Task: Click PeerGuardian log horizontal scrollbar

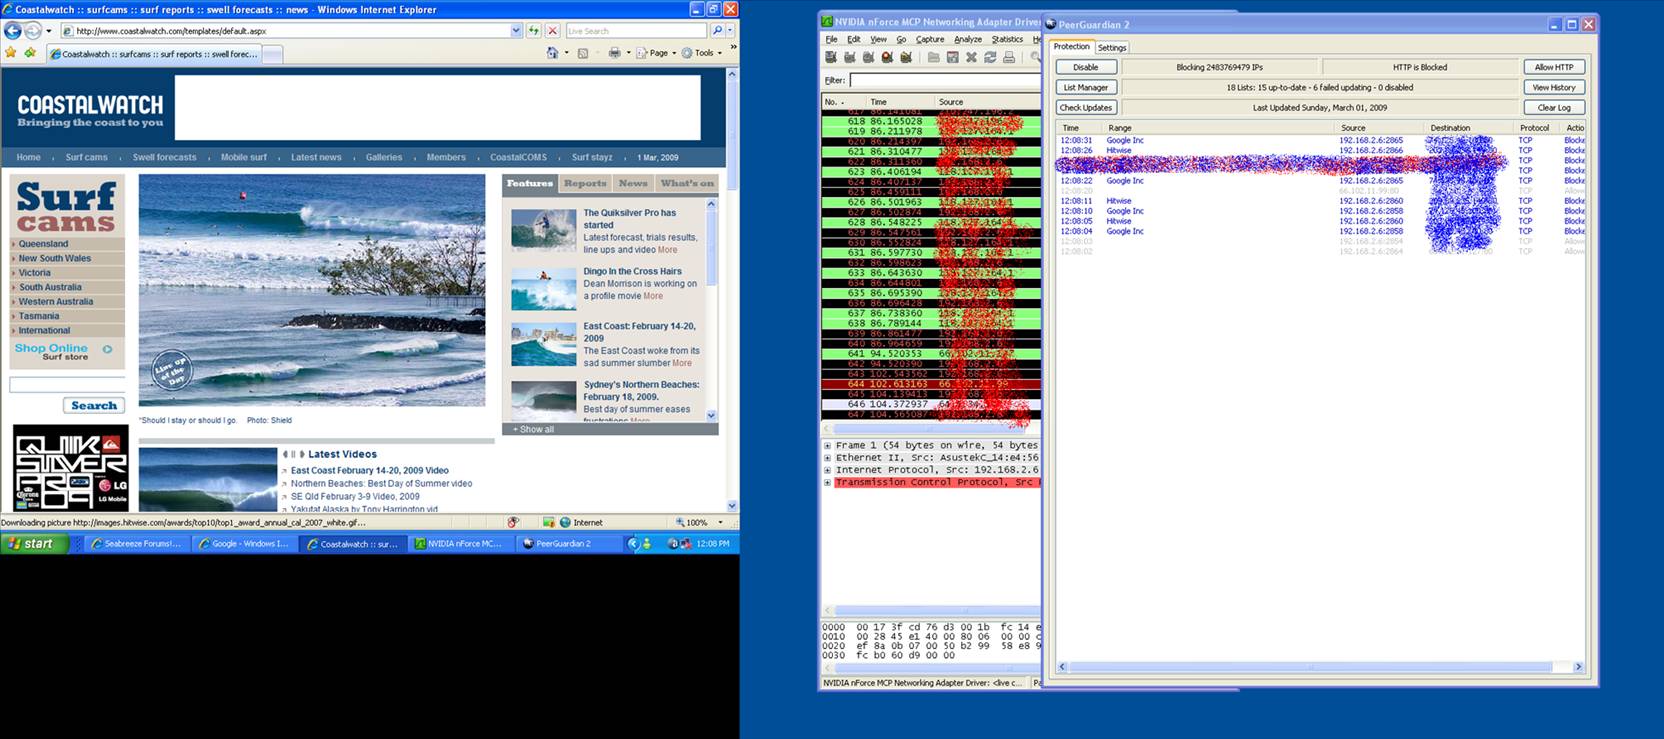Action: coord(1310,667)
